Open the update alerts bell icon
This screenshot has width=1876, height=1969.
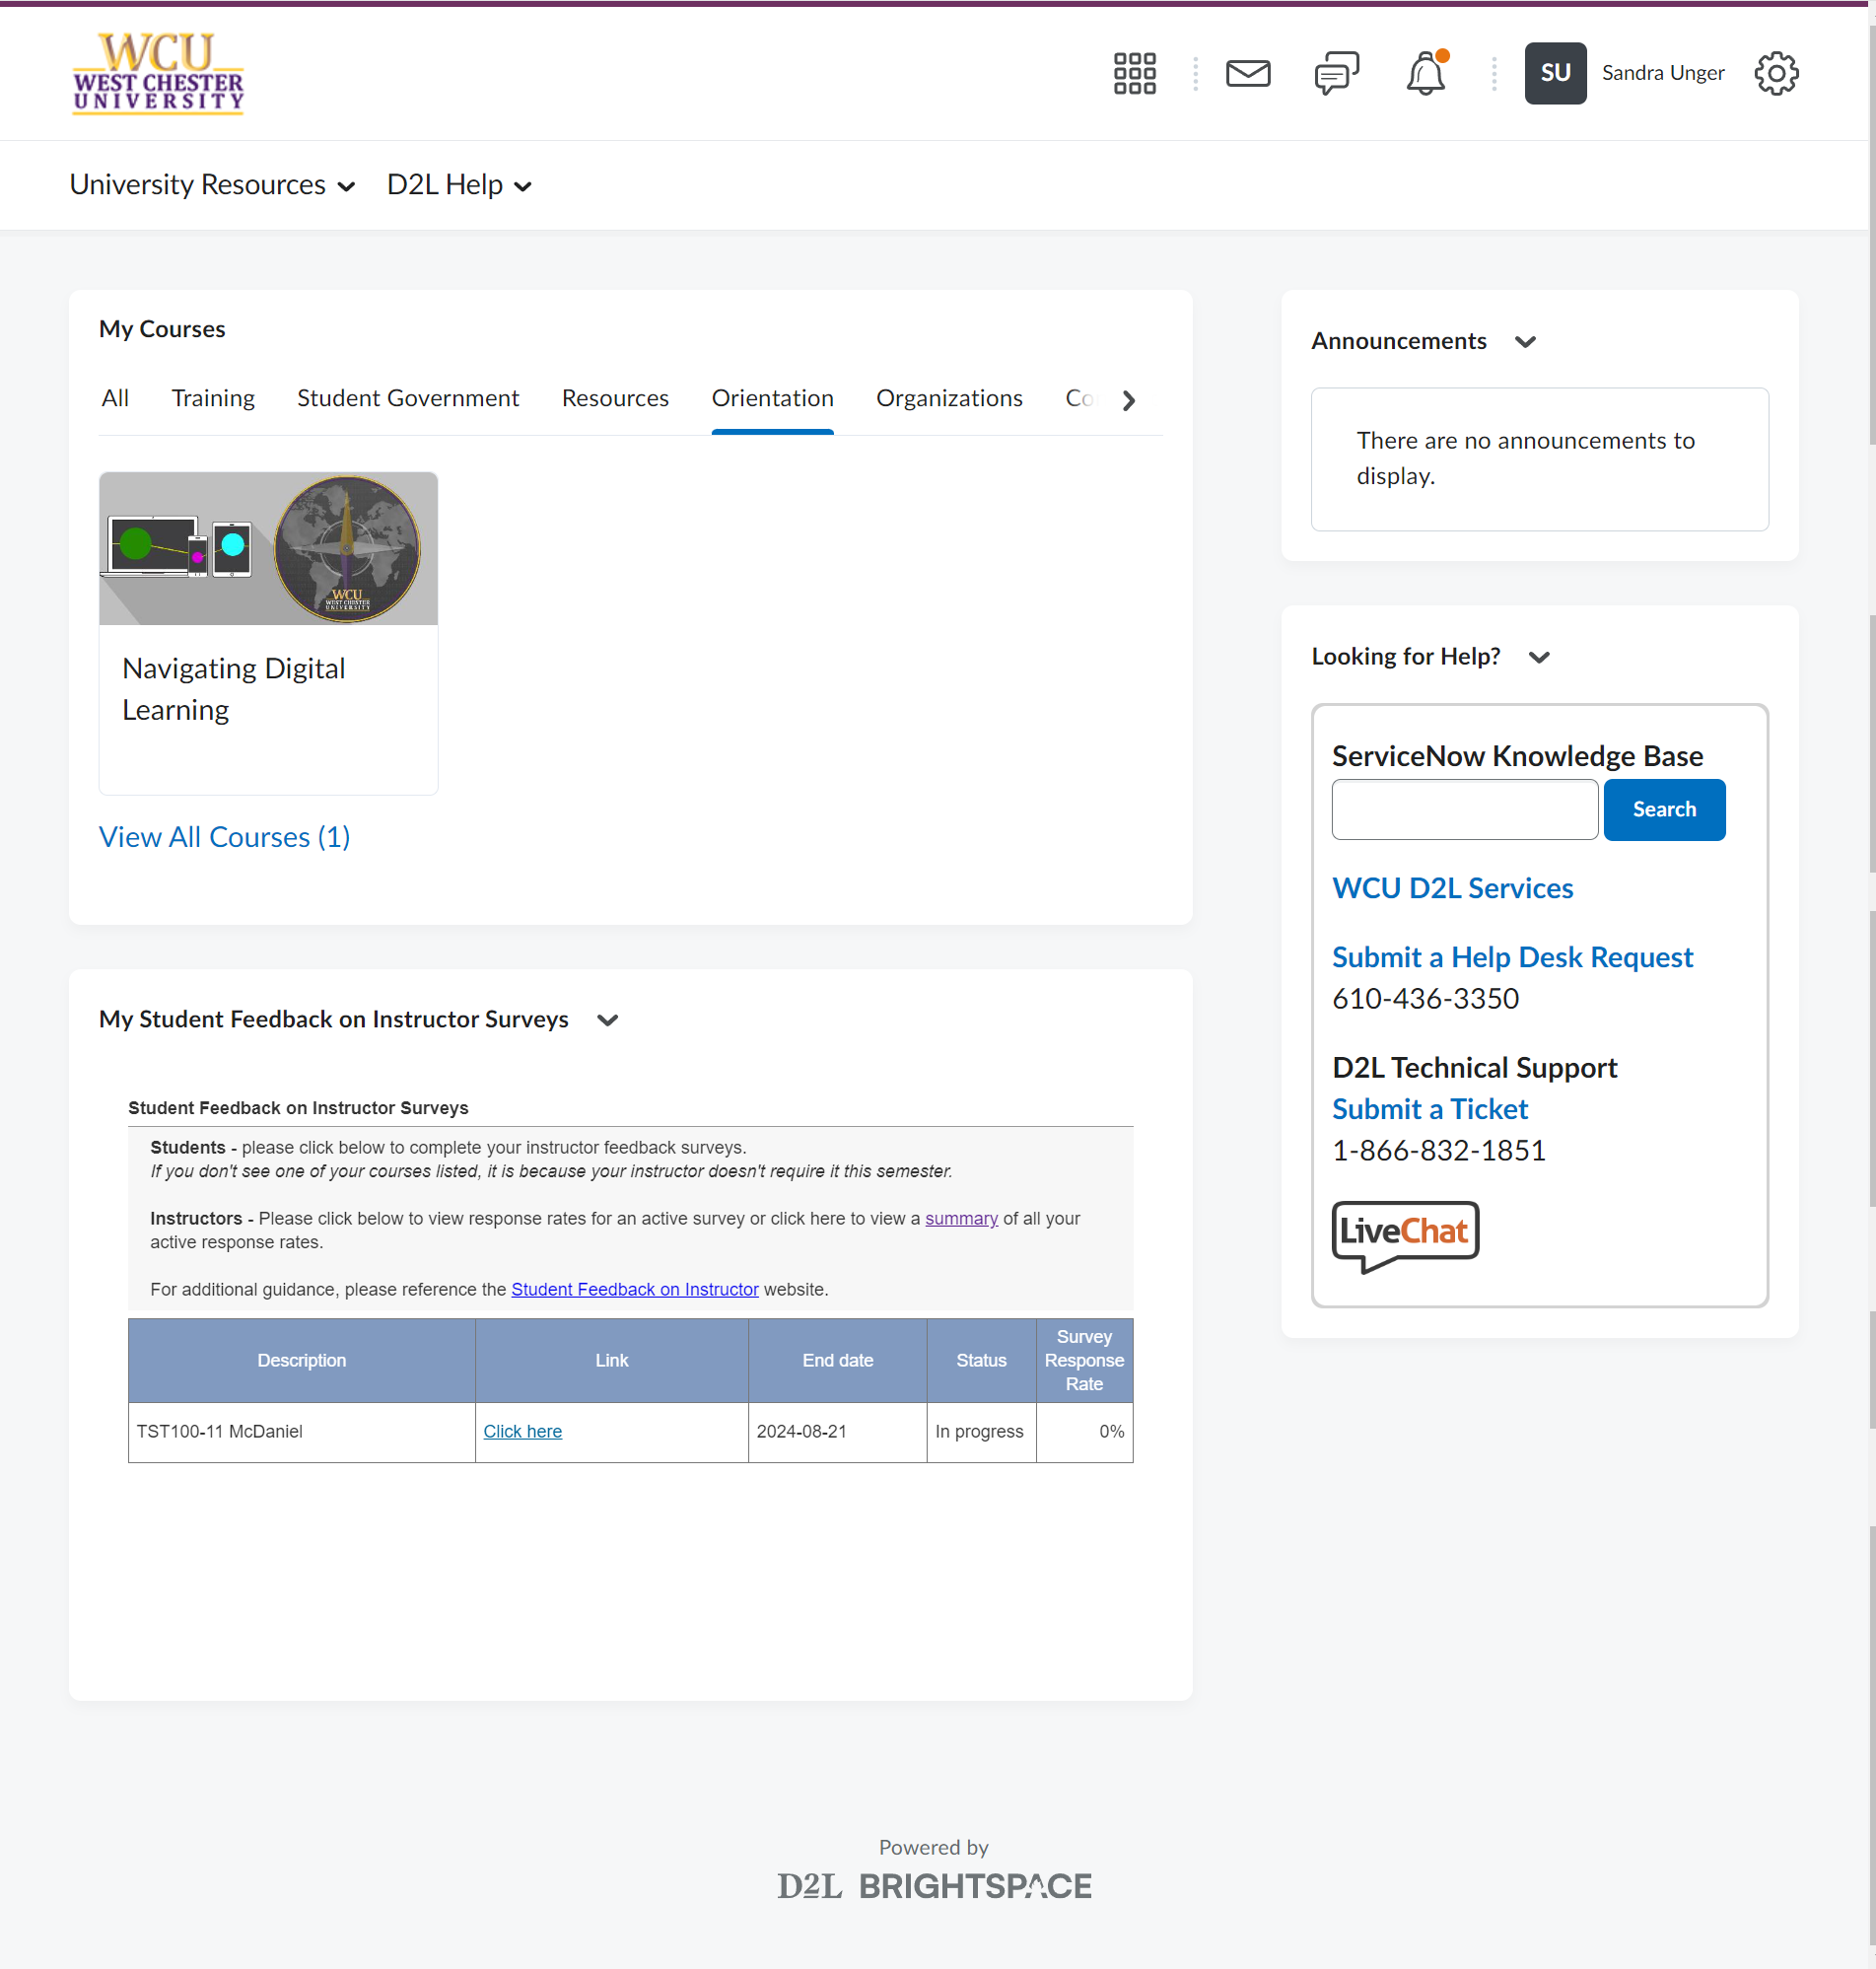coord(1425,73)
